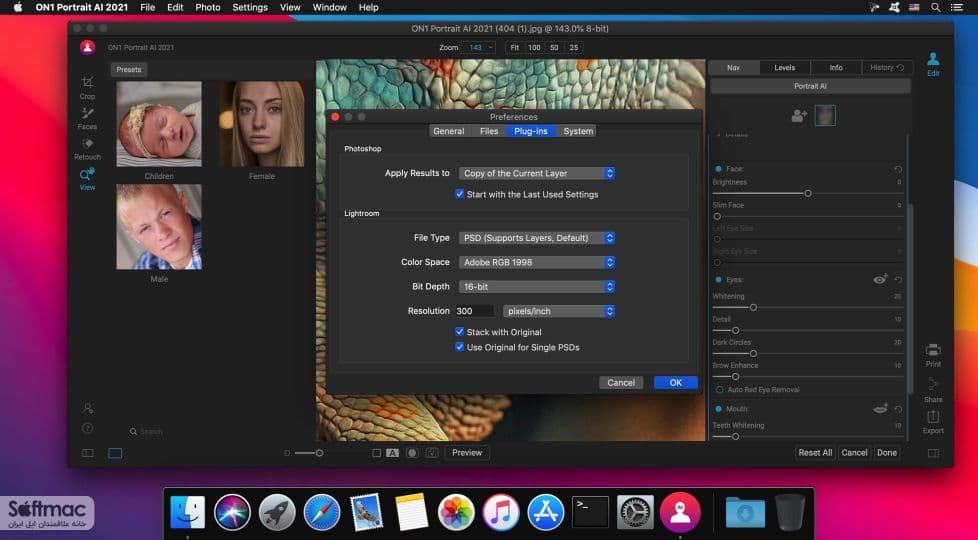Screen dimensions: 978x540
Task: Click the Fit zoom button
Action: click(x=515, y=47)
